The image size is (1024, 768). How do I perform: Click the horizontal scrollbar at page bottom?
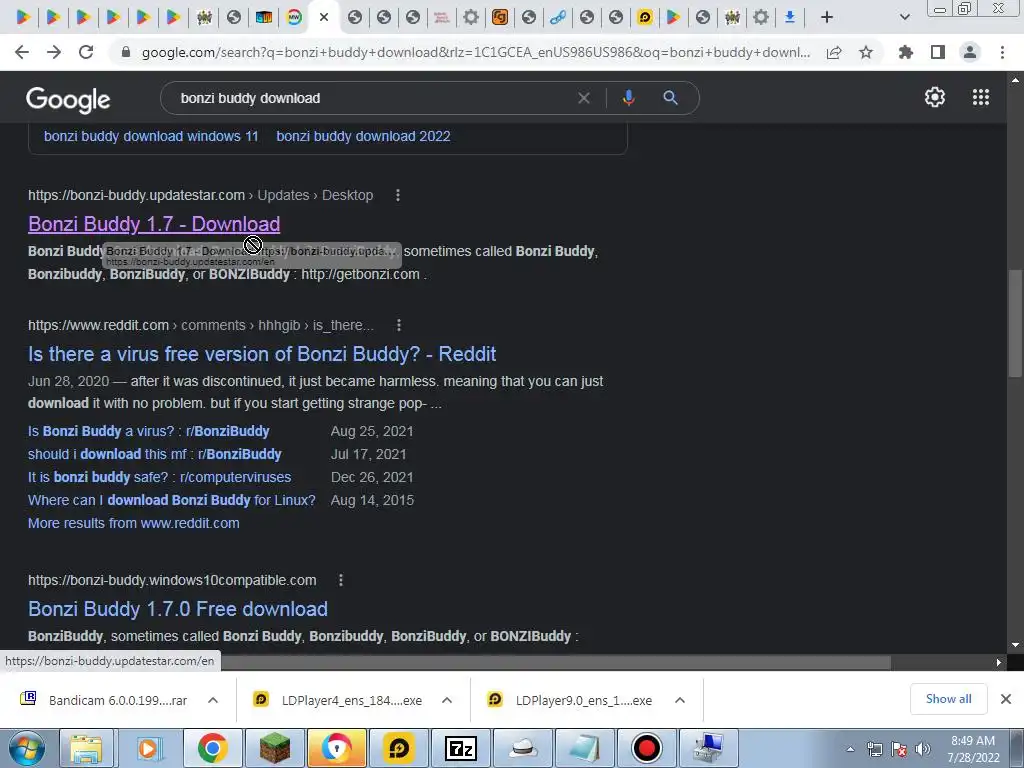coord(556,662)
